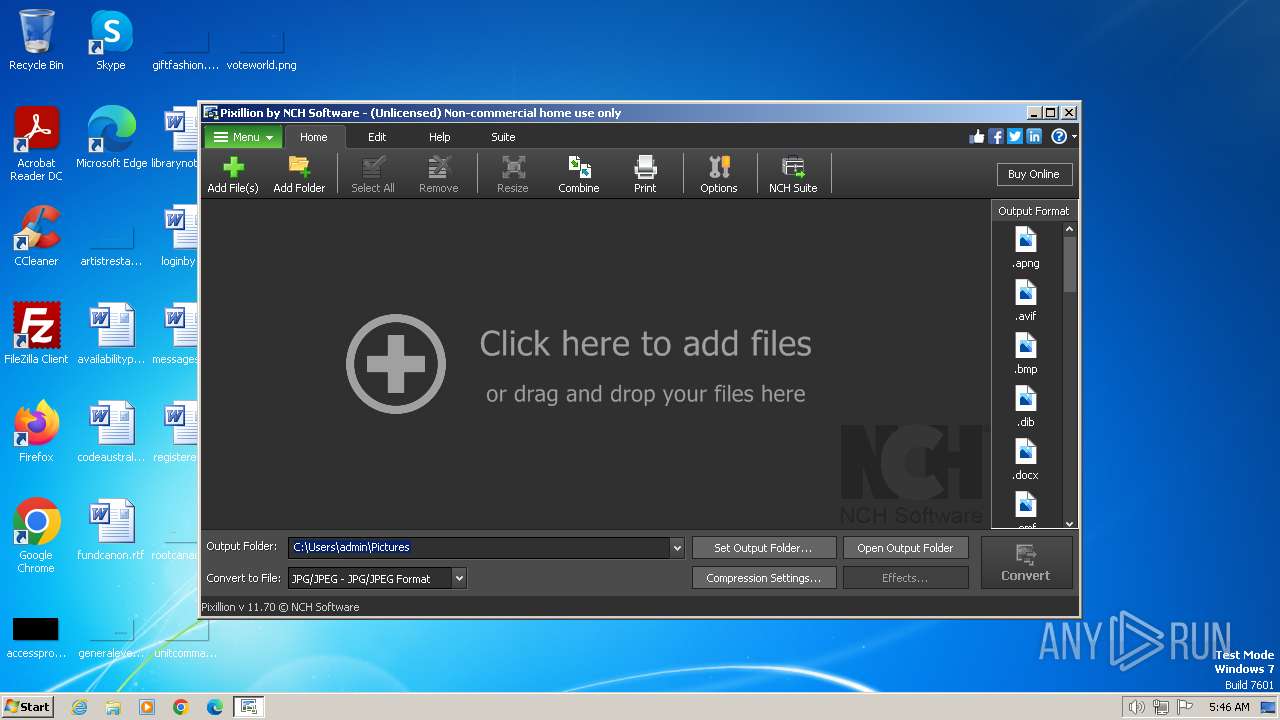Open the Firefox desktop shortcut

pos(36,431)
